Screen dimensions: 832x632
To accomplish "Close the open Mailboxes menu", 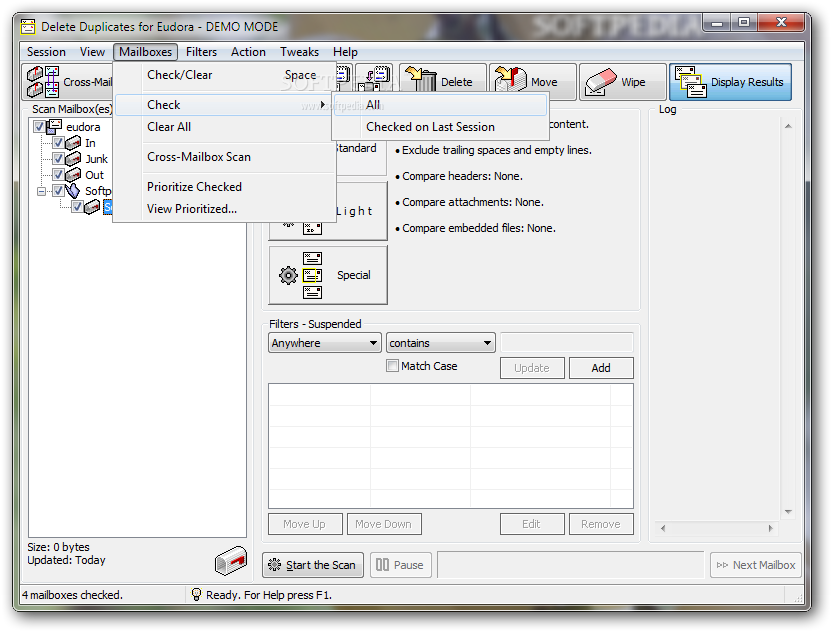I will [145, 52].
